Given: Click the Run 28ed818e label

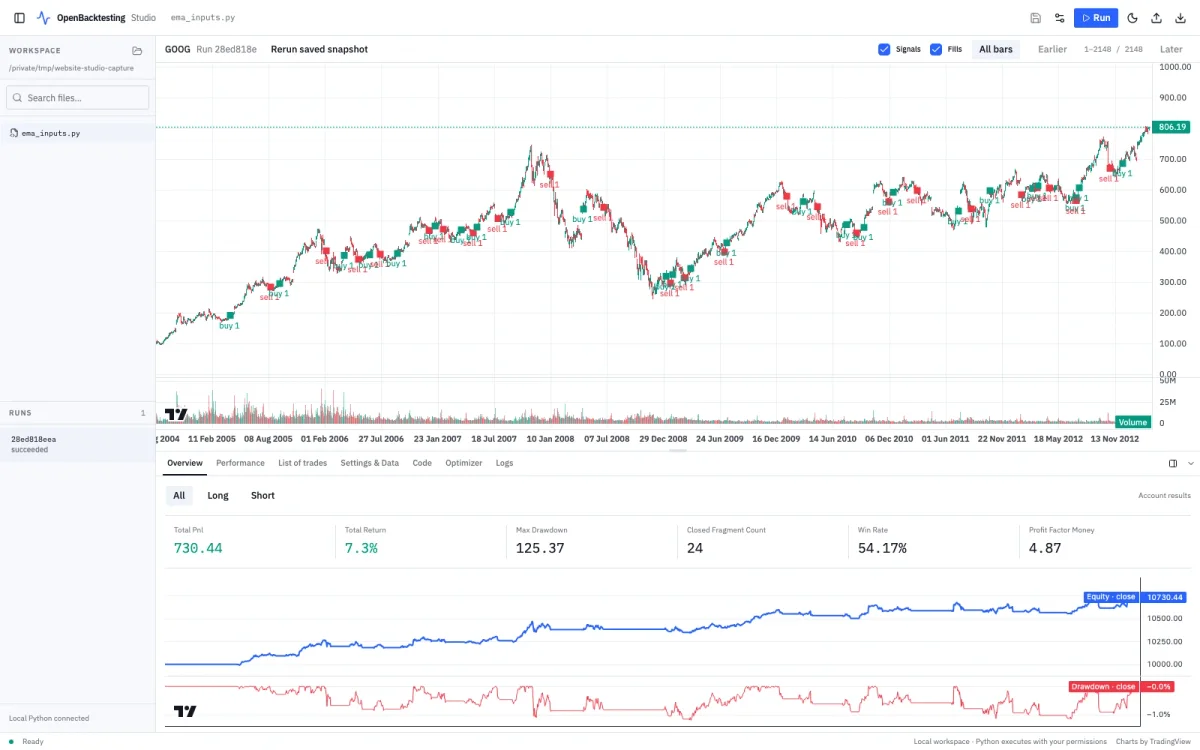Looking at the screenshot, I should click(226, 49).
